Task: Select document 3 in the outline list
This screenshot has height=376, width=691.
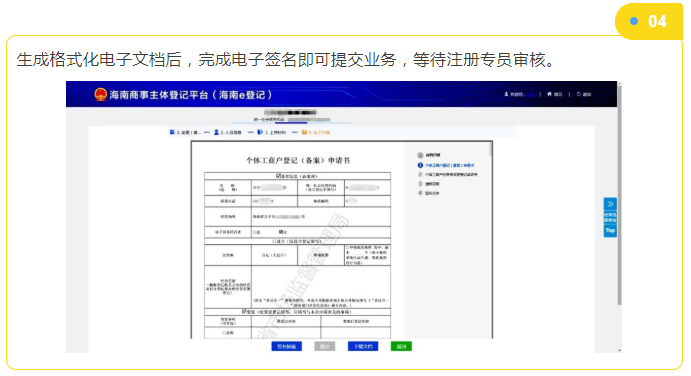Action: 428,184
